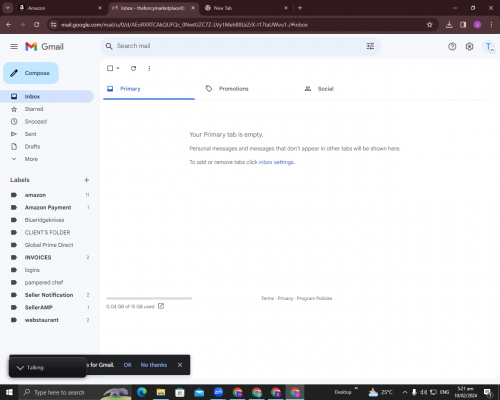500x400 pixels.
Task: Toggle Chrome side panel icon
Action: pyautogui.click(x=463, y=25)
